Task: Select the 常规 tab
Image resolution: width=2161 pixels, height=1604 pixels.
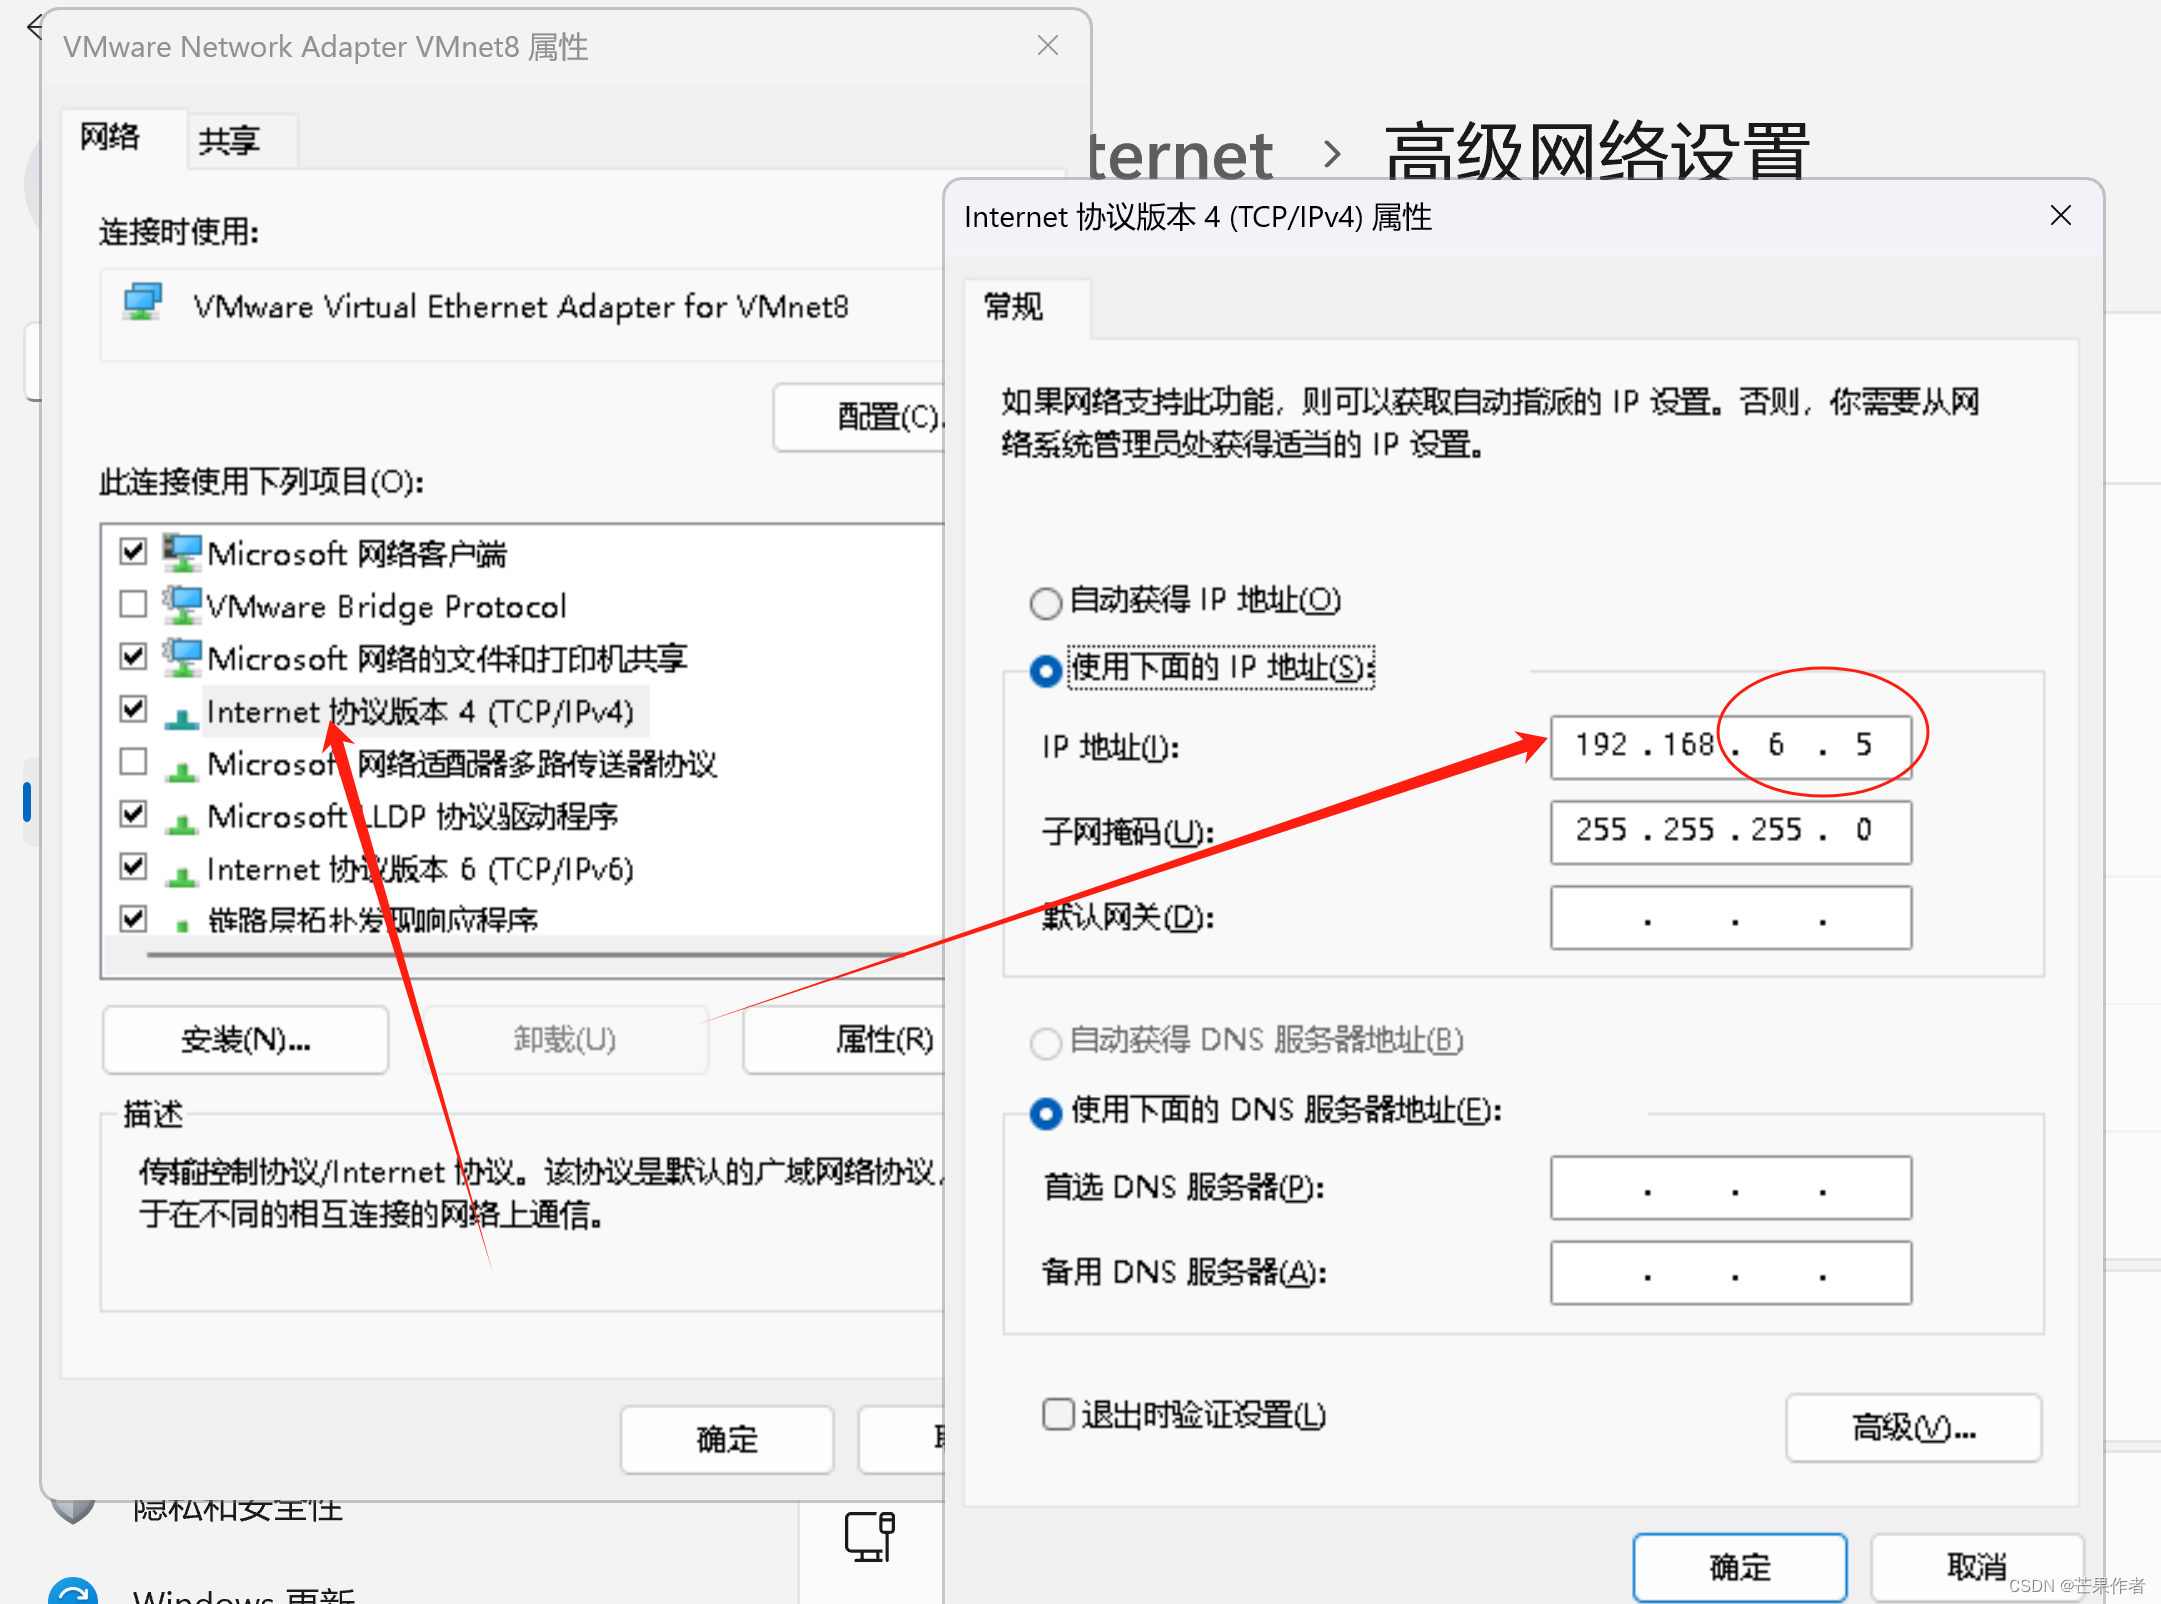Action: pos(1013,306)
